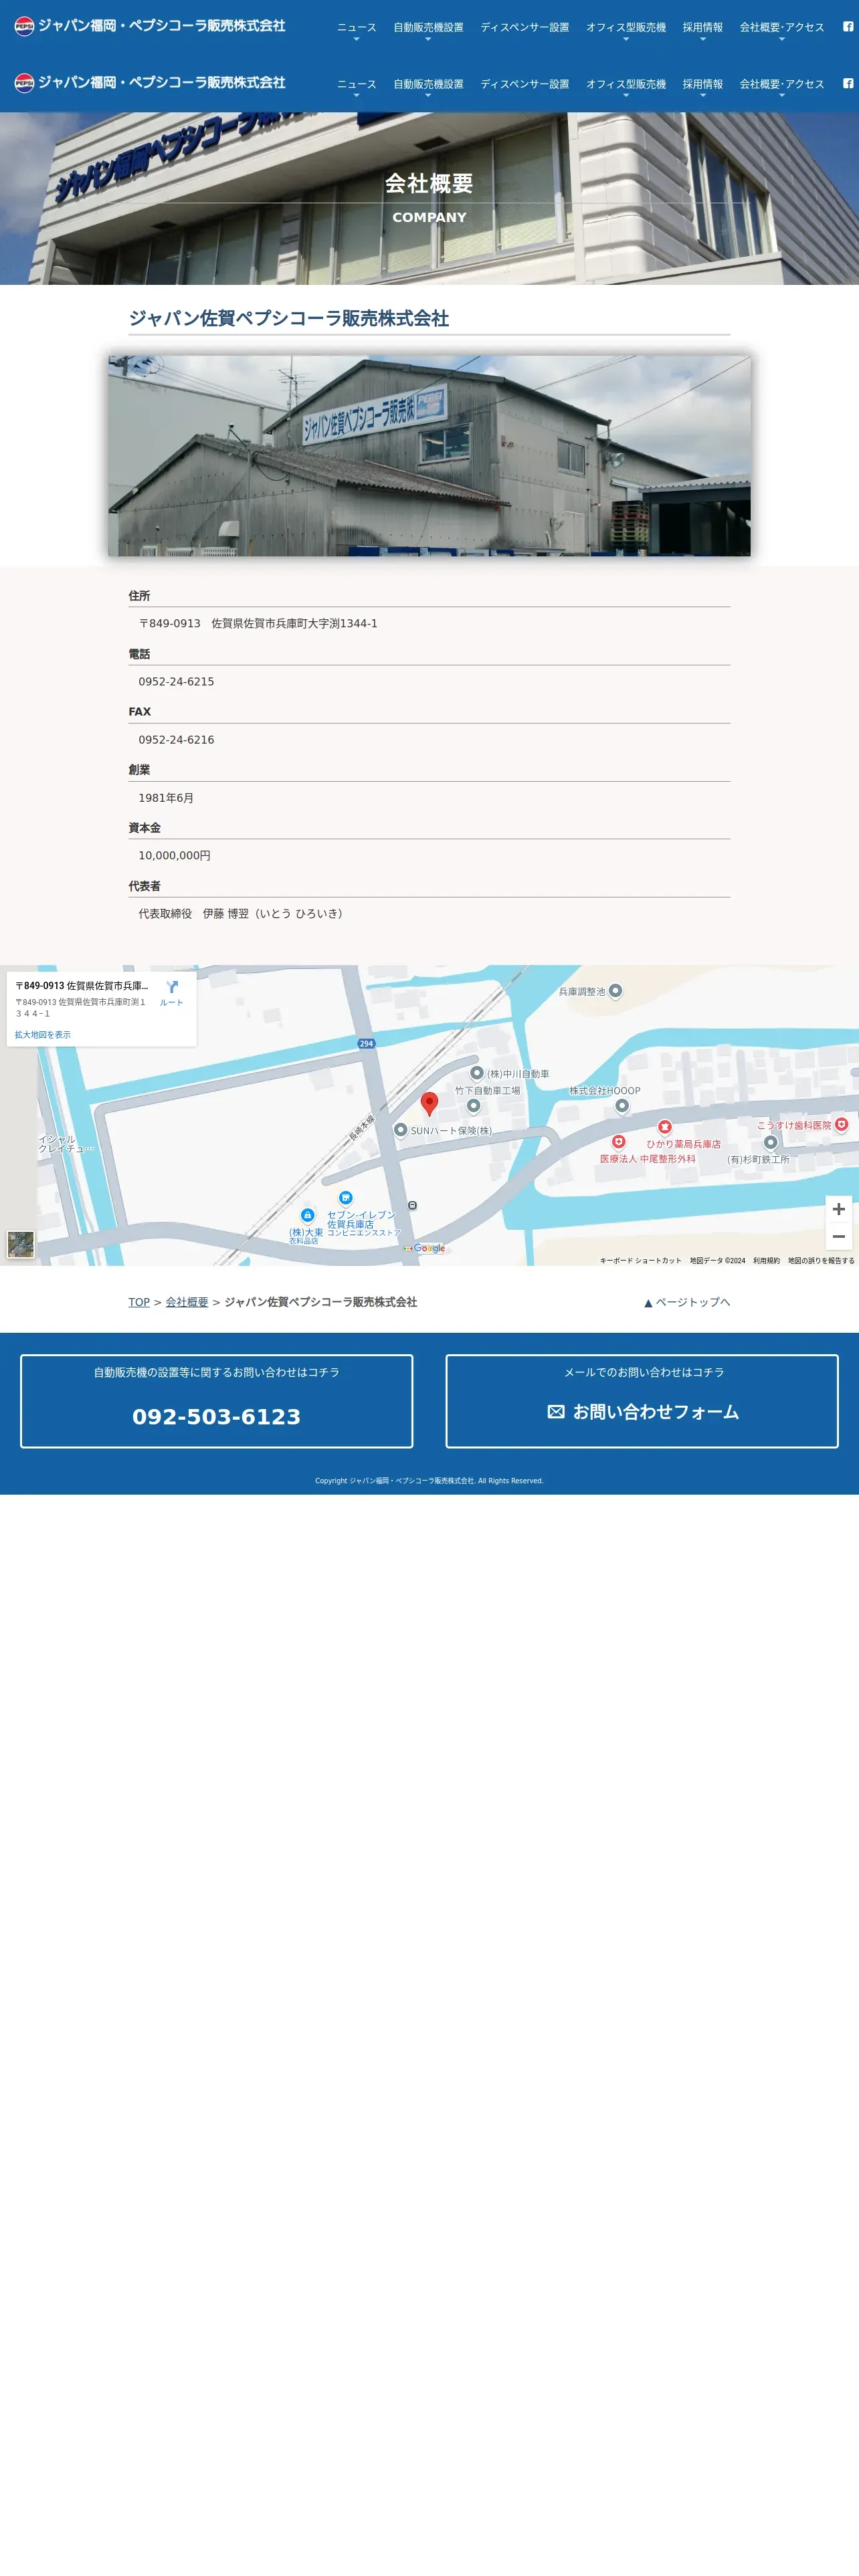Click the red location pin on the map
Image resolution: width=859 pixels, height=2576 pixels.
pyautogui.click(x=429, y=1103)
